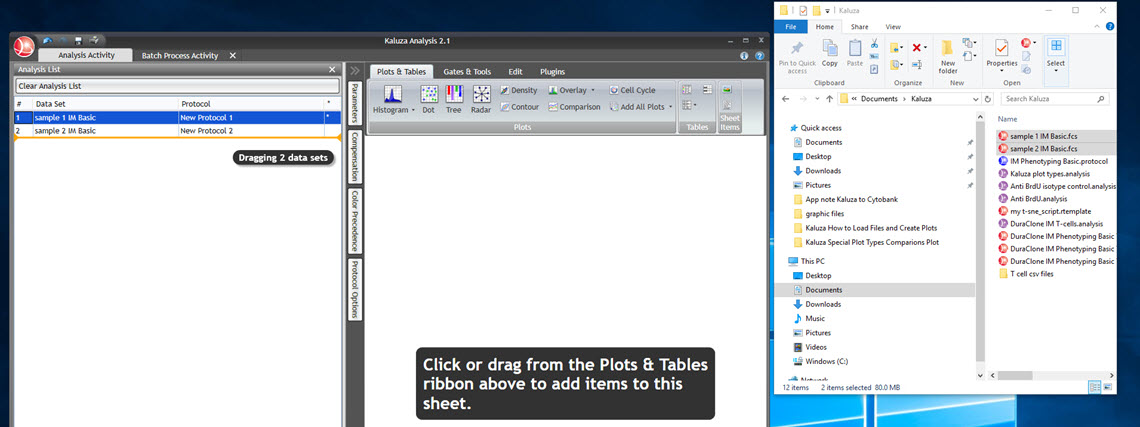Switch to Plugins ribbon tab
Viewport: 1140px width, 427px height.
[x=553, y=72]
